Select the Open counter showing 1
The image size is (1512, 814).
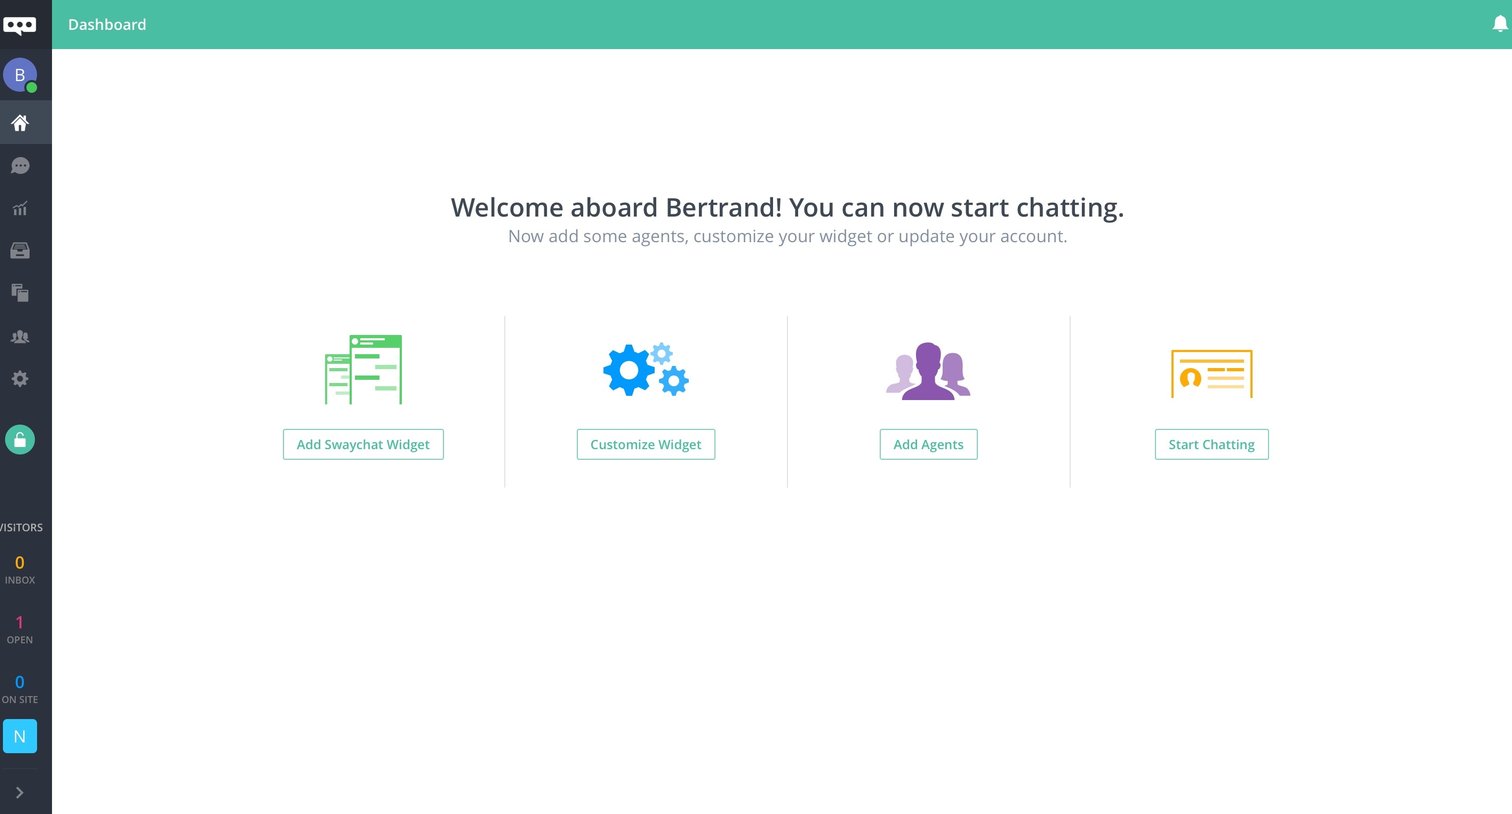click(x=20, y=630)
